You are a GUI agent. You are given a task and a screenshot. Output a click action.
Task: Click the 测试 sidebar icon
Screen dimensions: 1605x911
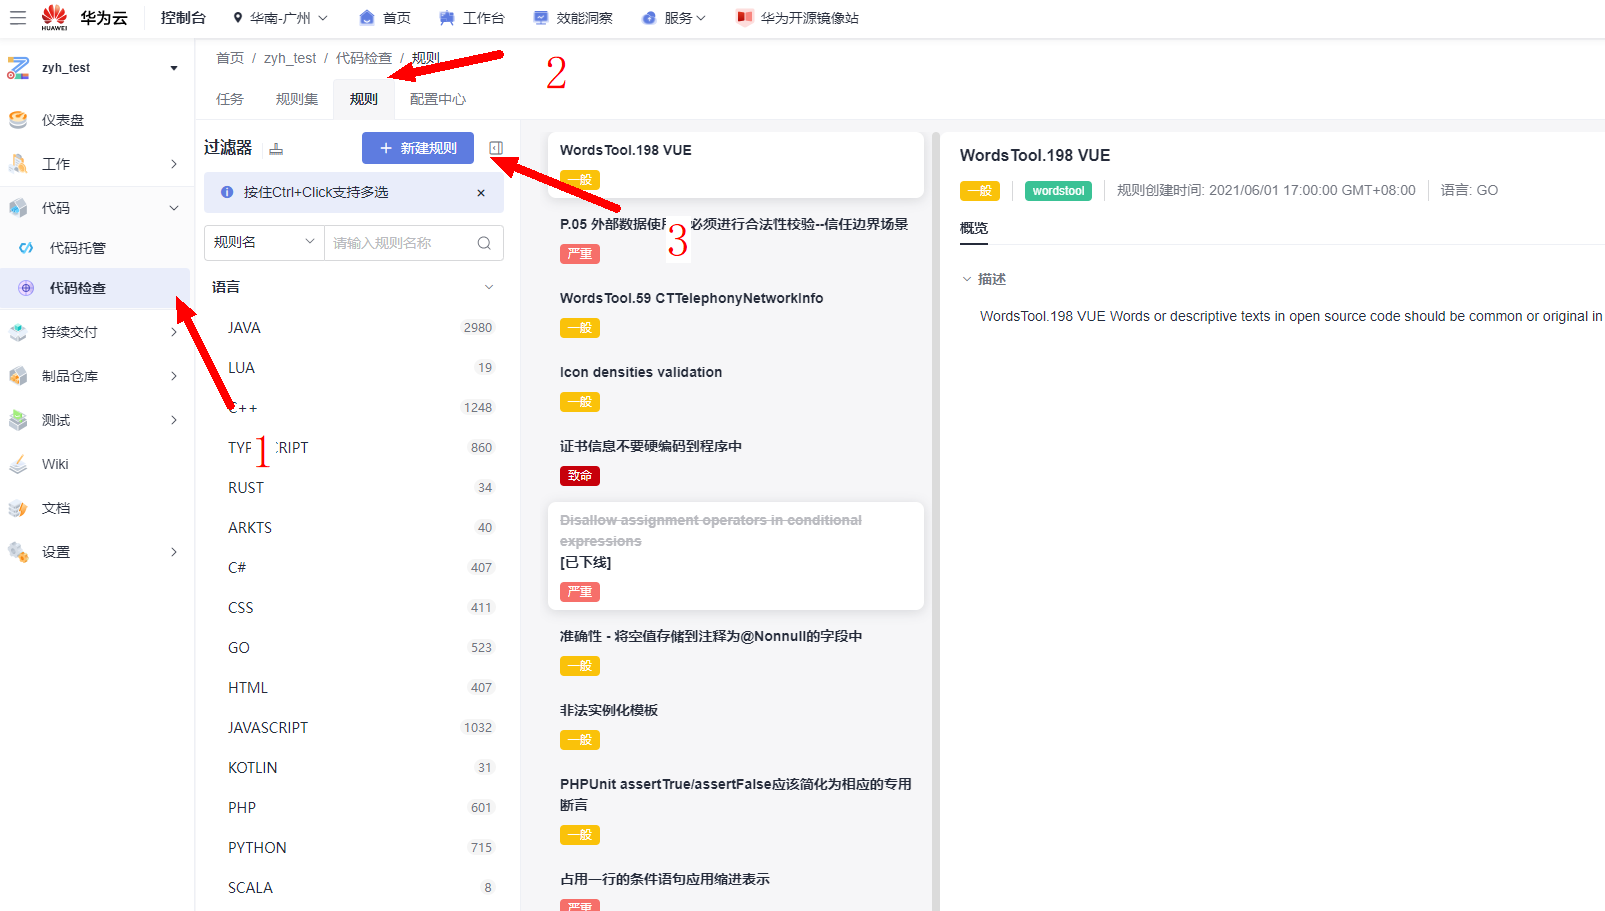coord(18,420)
